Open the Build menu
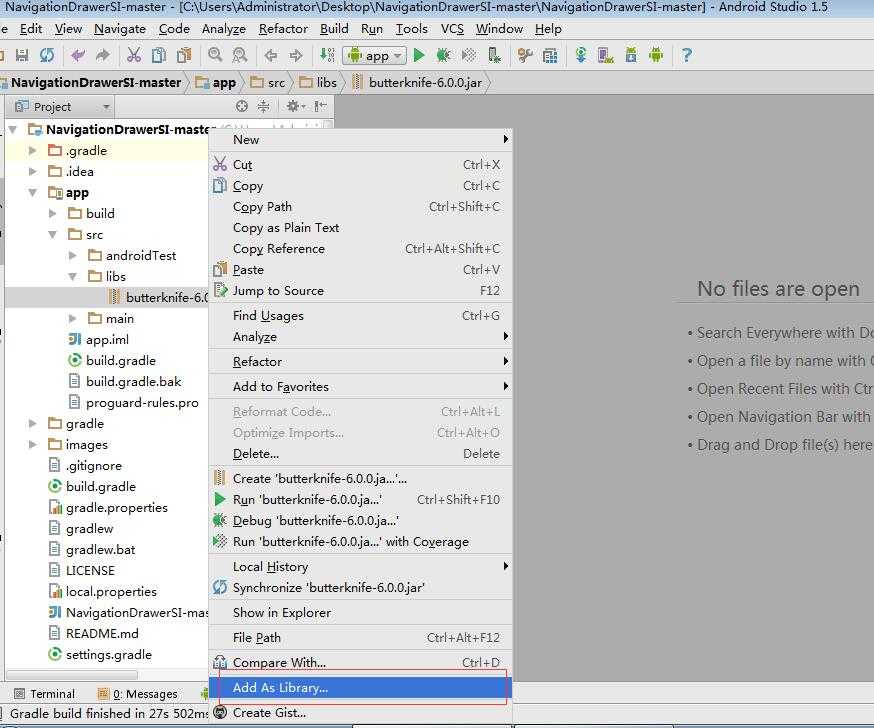The image size is (874, 728). point(334,28)
